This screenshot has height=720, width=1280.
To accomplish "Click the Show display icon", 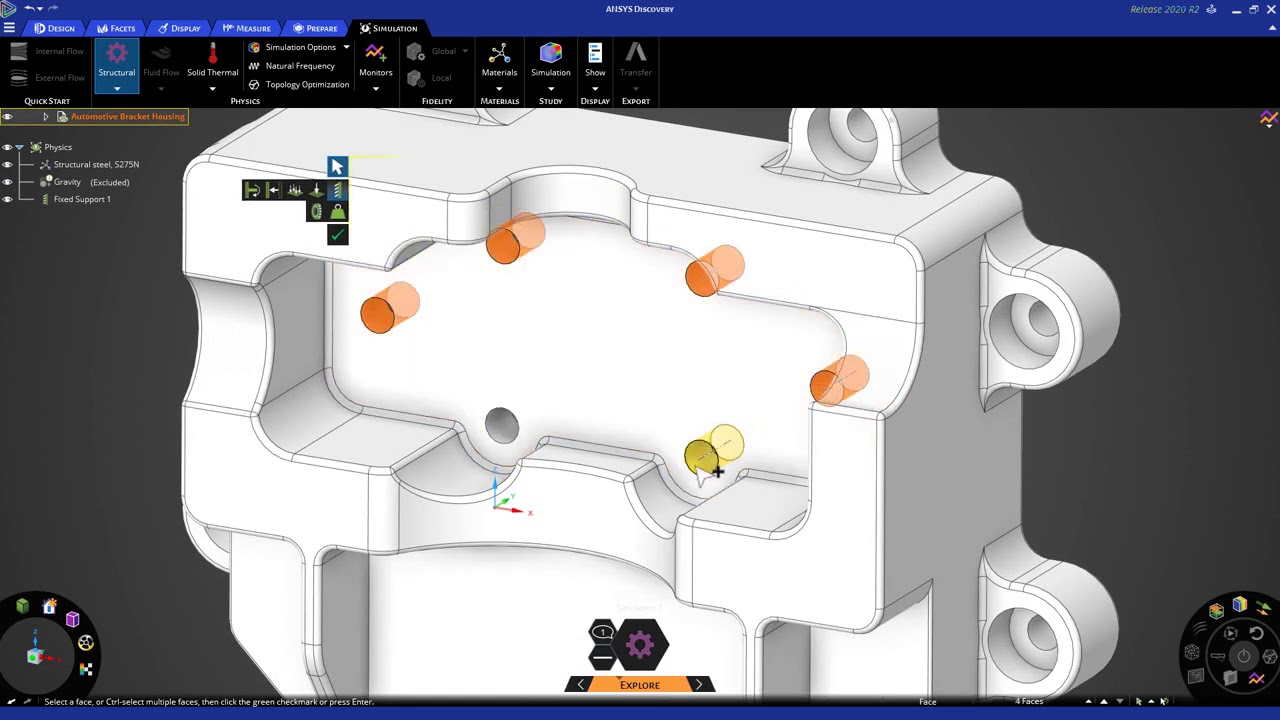I will point(595,54).
